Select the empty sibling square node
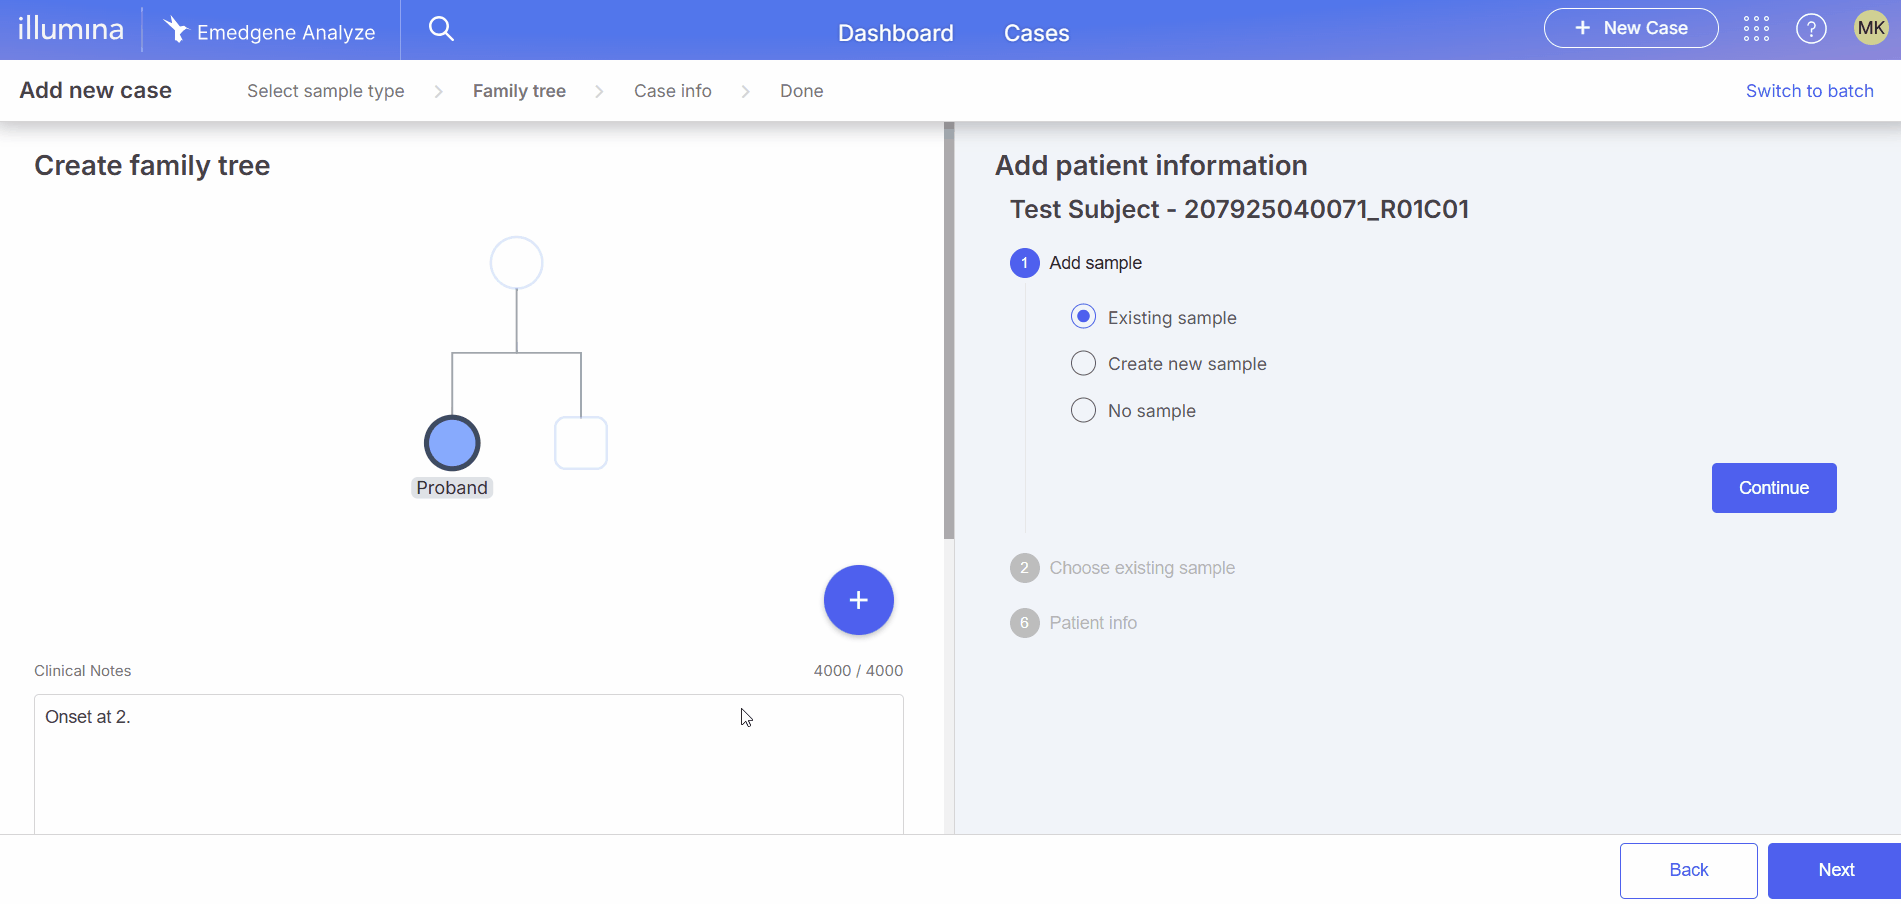This screenshot has height=904, width=1901. (581, 443)
